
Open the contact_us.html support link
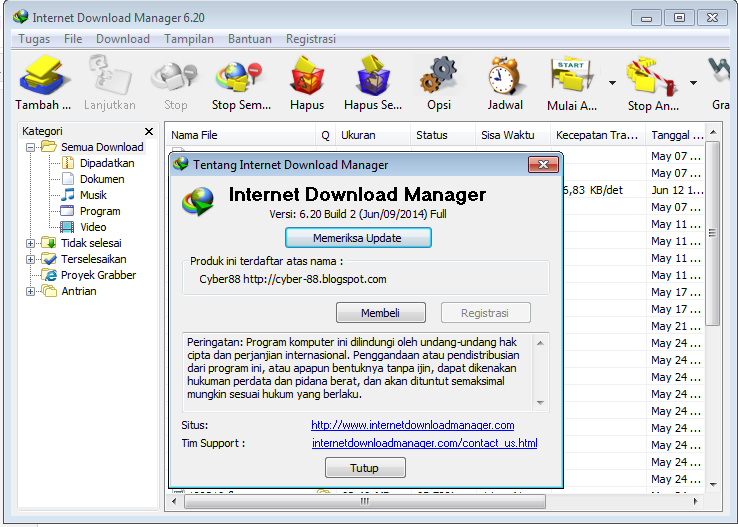425,443
